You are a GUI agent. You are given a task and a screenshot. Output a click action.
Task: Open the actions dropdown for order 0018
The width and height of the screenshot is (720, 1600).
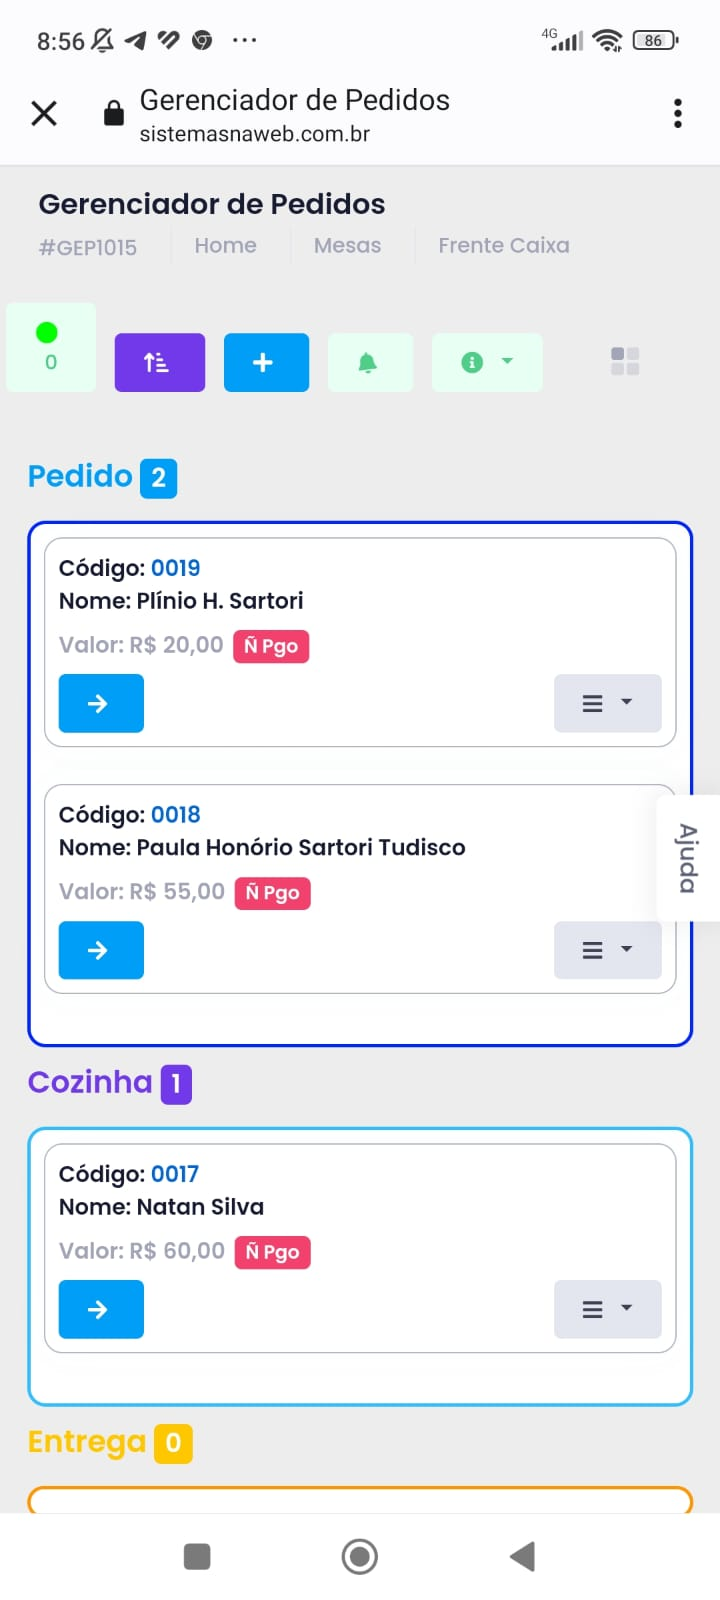[607, 950]
